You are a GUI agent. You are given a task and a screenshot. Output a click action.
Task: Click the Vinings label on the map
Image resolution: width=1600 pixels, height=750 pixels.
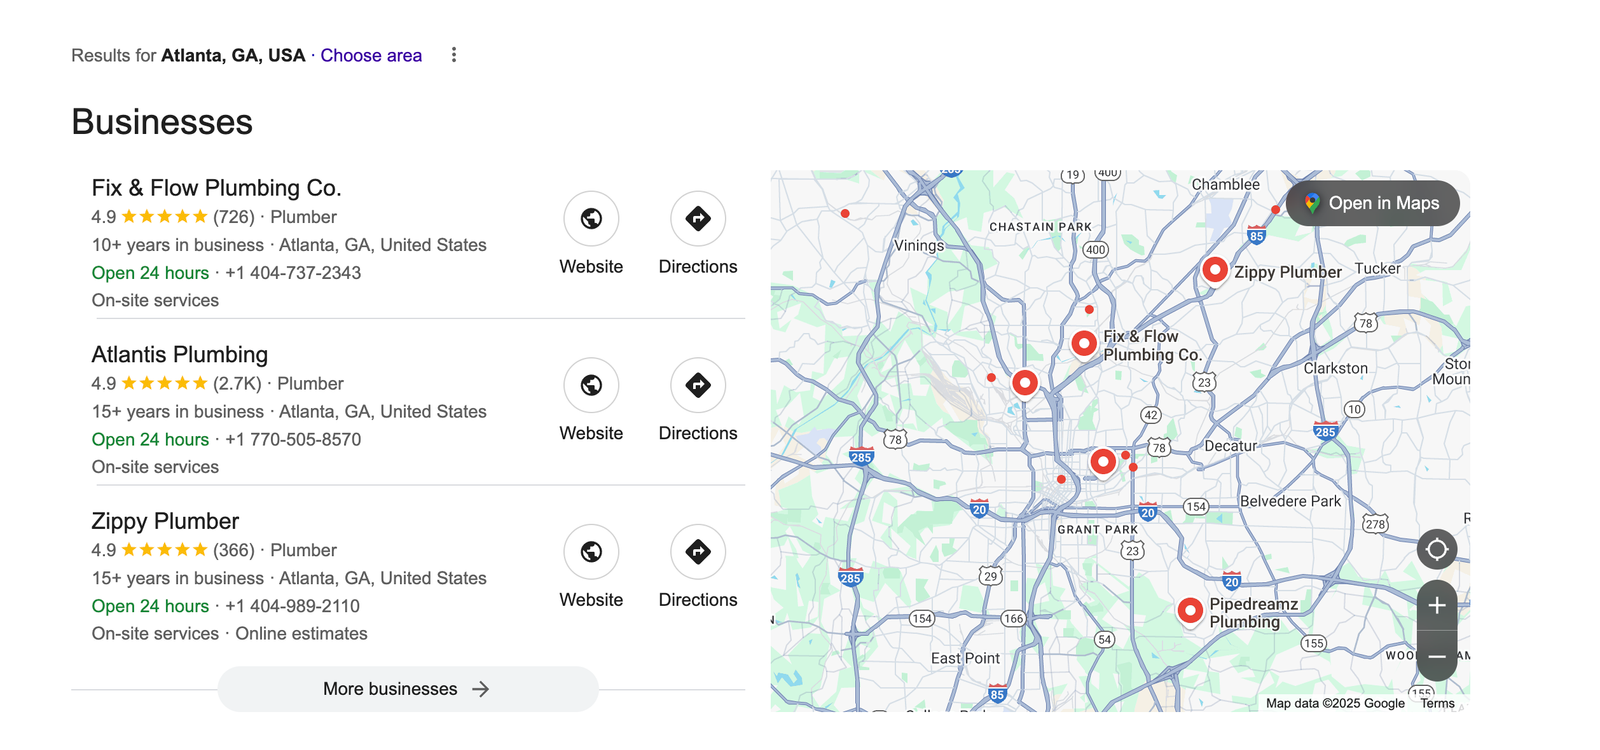click(919, 245)
